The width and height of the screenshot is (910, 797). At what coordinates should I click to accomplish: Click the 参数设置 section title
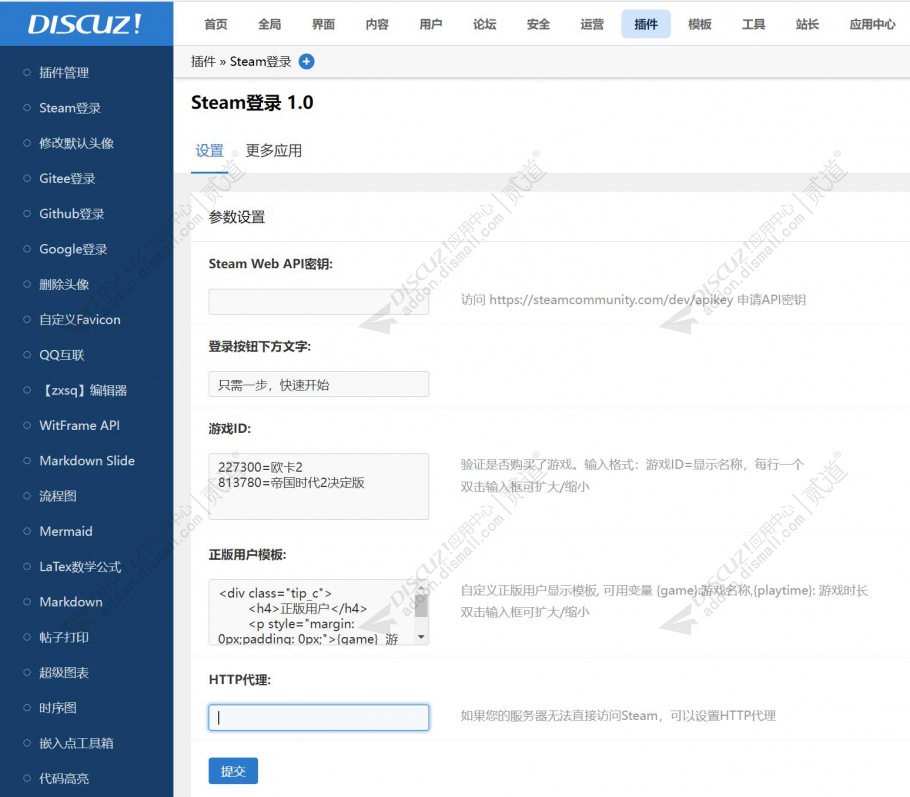[x=237, y=217]
